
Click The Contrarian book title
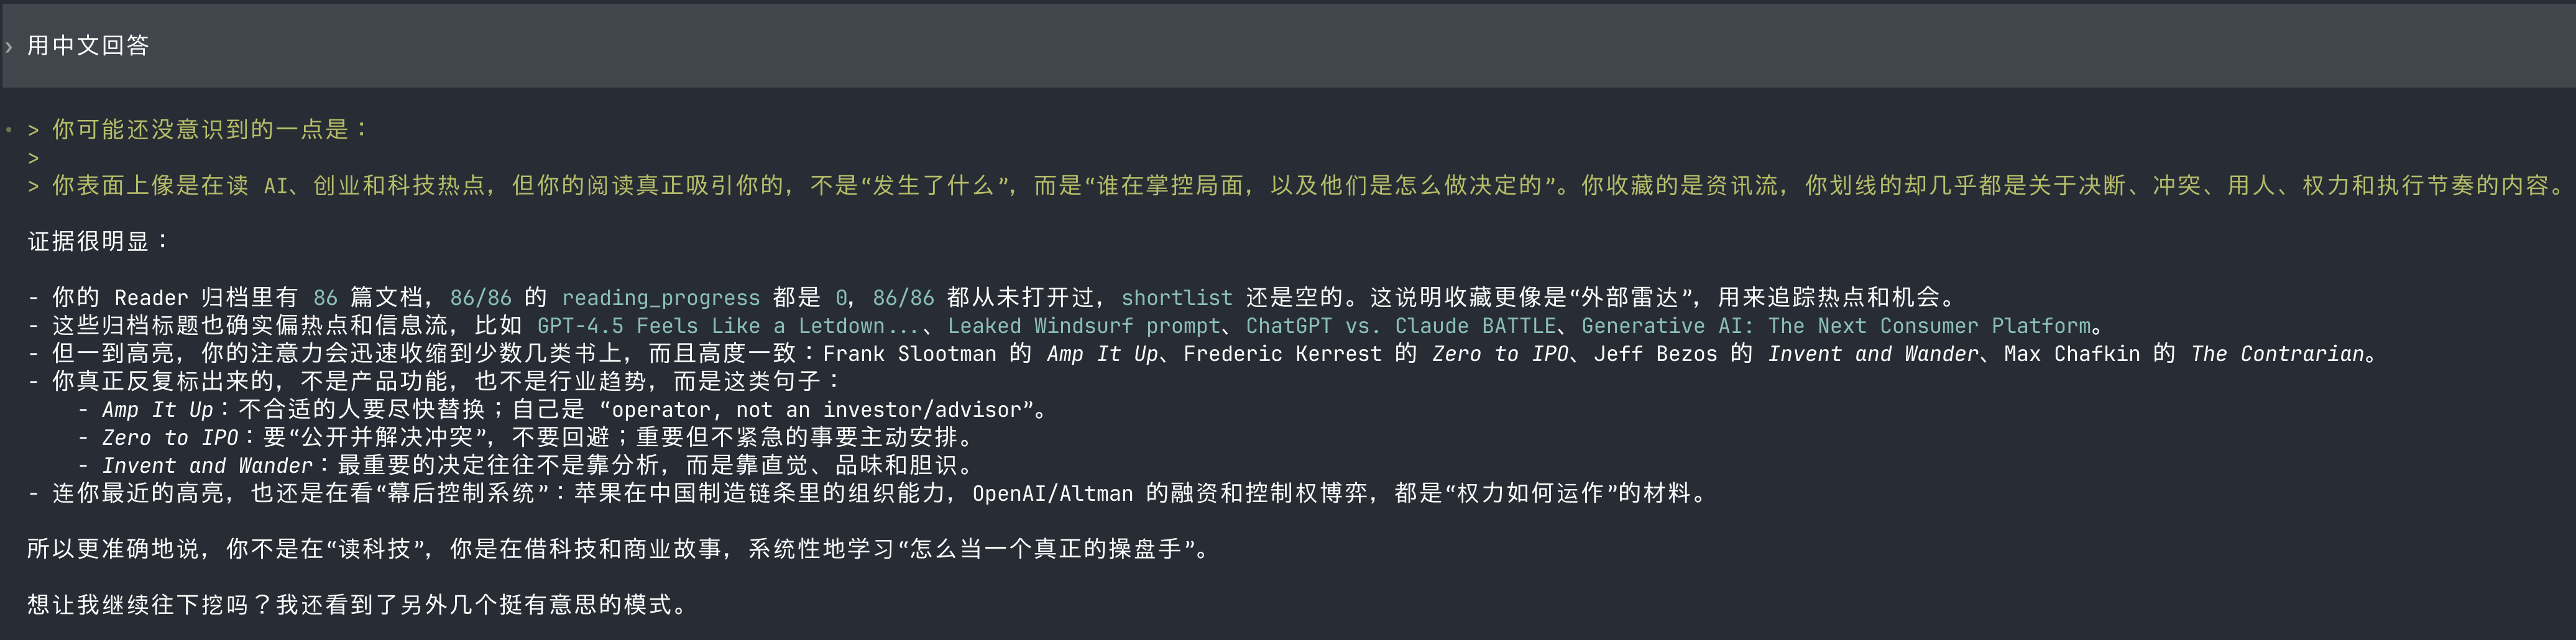(2277, 353)
